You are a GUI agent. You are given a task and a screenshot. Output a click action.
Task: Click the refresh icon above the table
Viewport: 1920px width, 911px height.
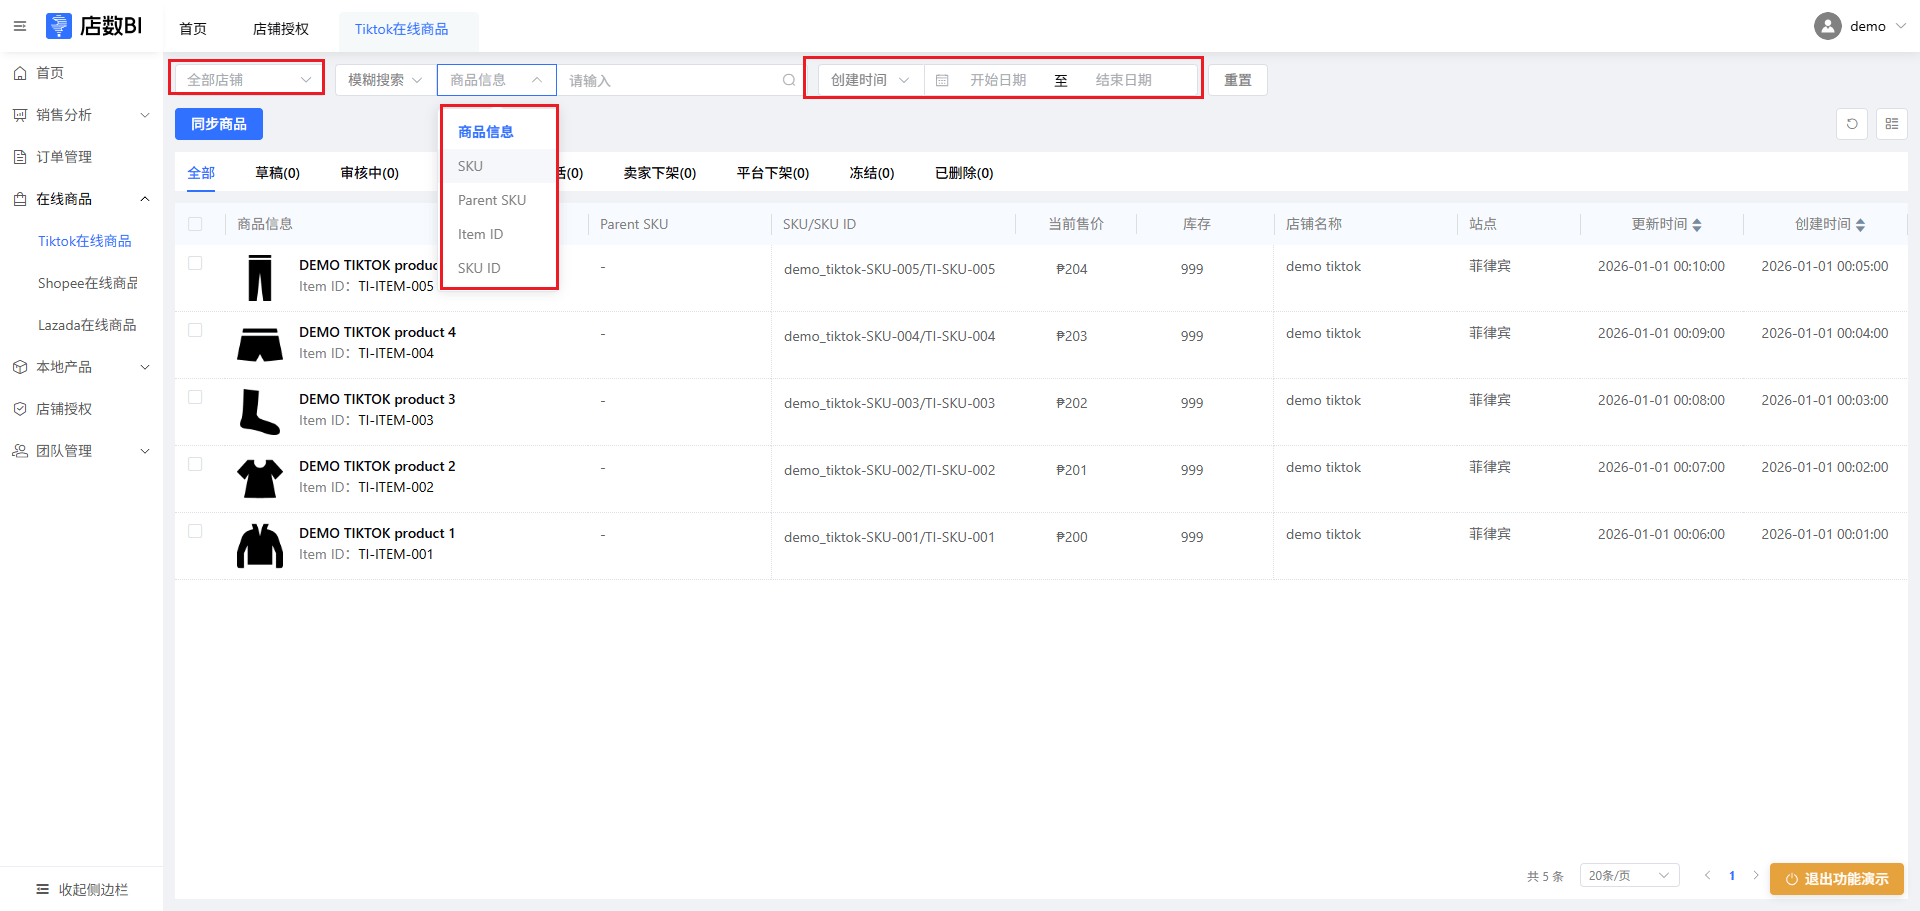[1852, 124]
